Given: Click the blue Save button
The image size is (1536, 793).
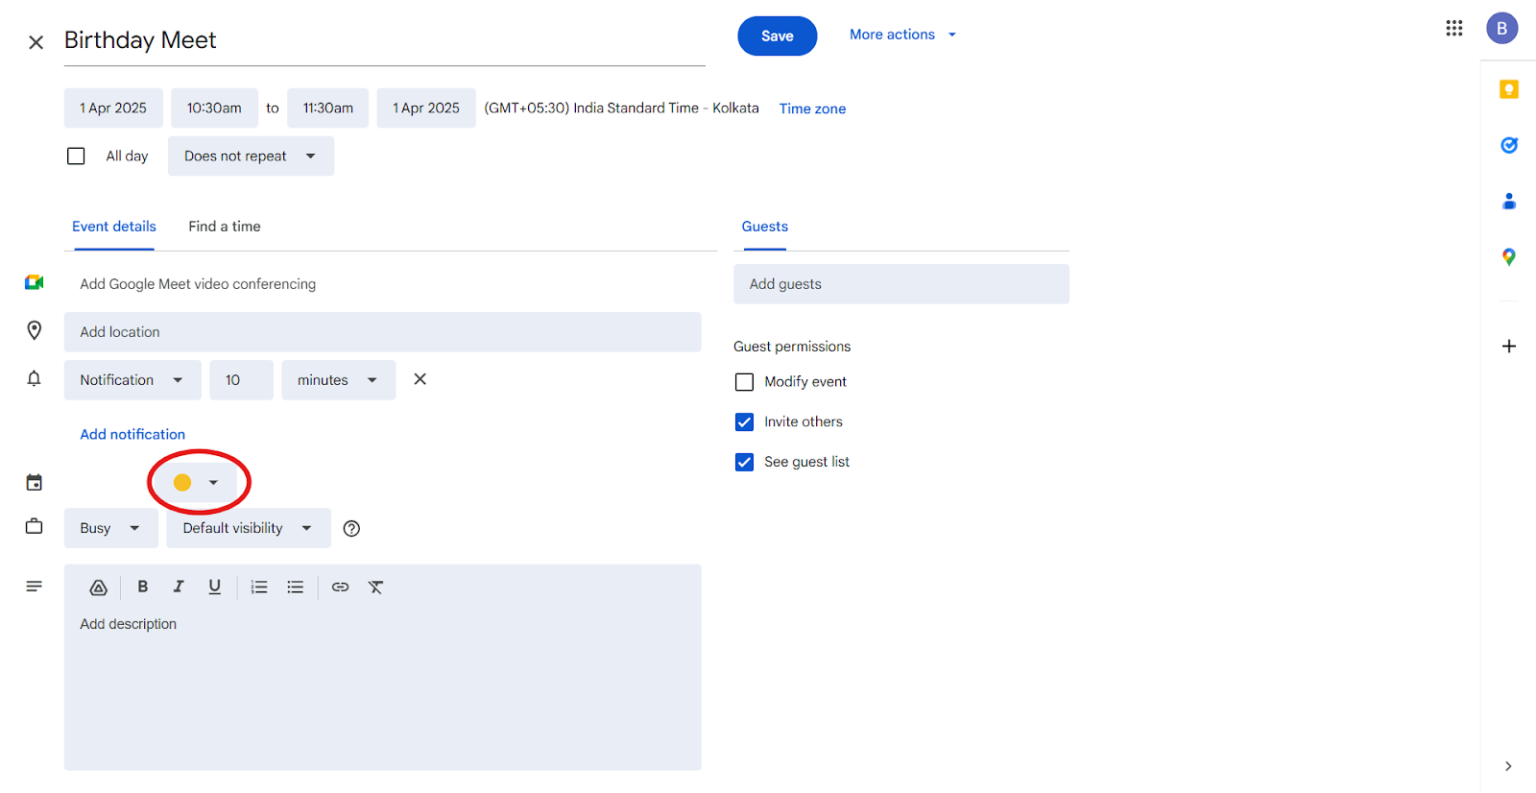Looking at the screenshot, I should 777,36.
